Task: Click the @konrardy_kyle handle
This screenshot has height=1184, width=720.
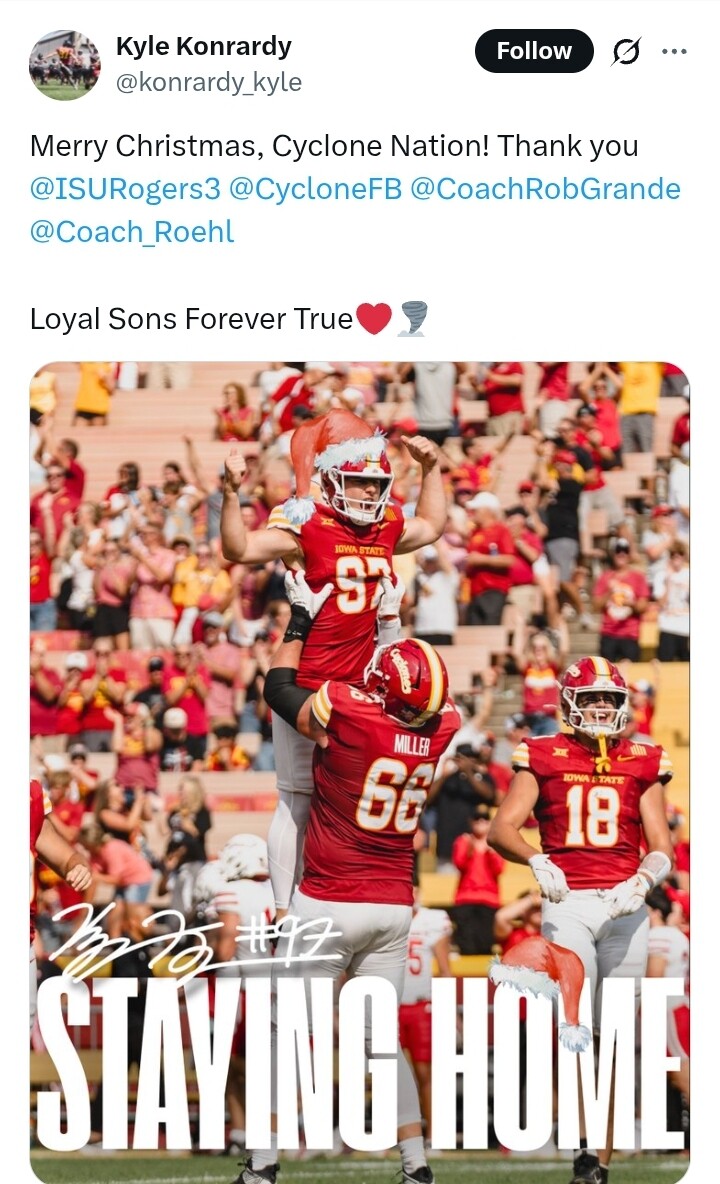Action: click(209, 82)
